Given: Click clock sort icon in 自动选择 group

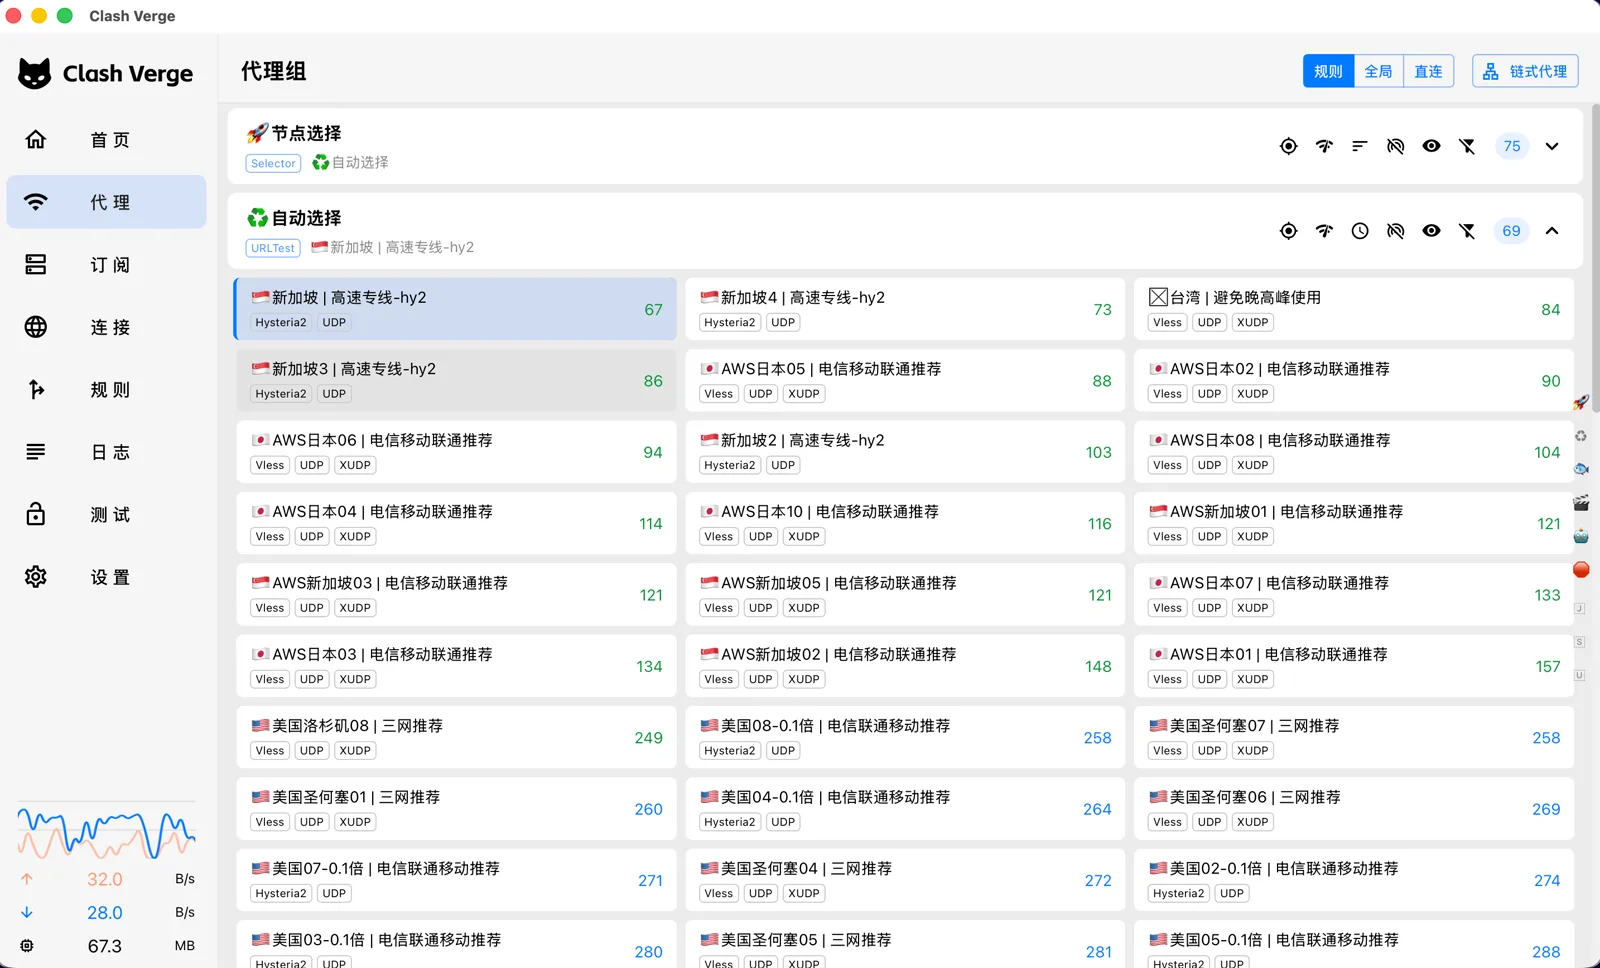Looking at the screenshot, I should [x=1360, y=231].
